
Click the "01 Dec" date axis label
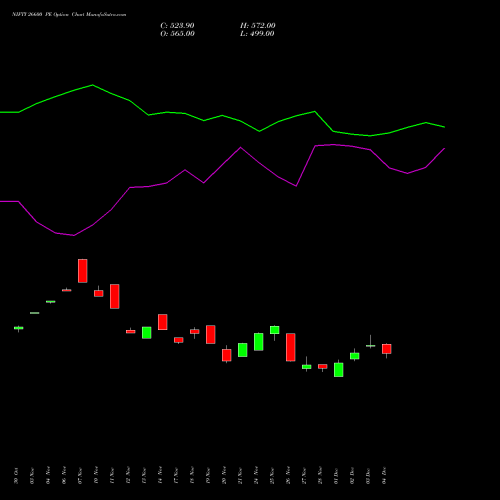[x=336, y=476]
